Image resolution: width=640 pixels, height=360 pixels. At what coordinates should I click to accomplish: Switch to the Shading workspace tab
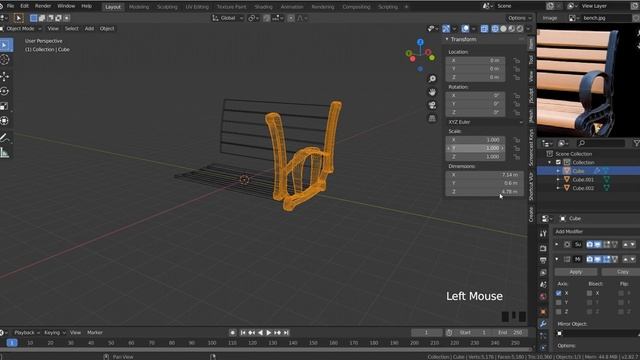coord(263,7)
